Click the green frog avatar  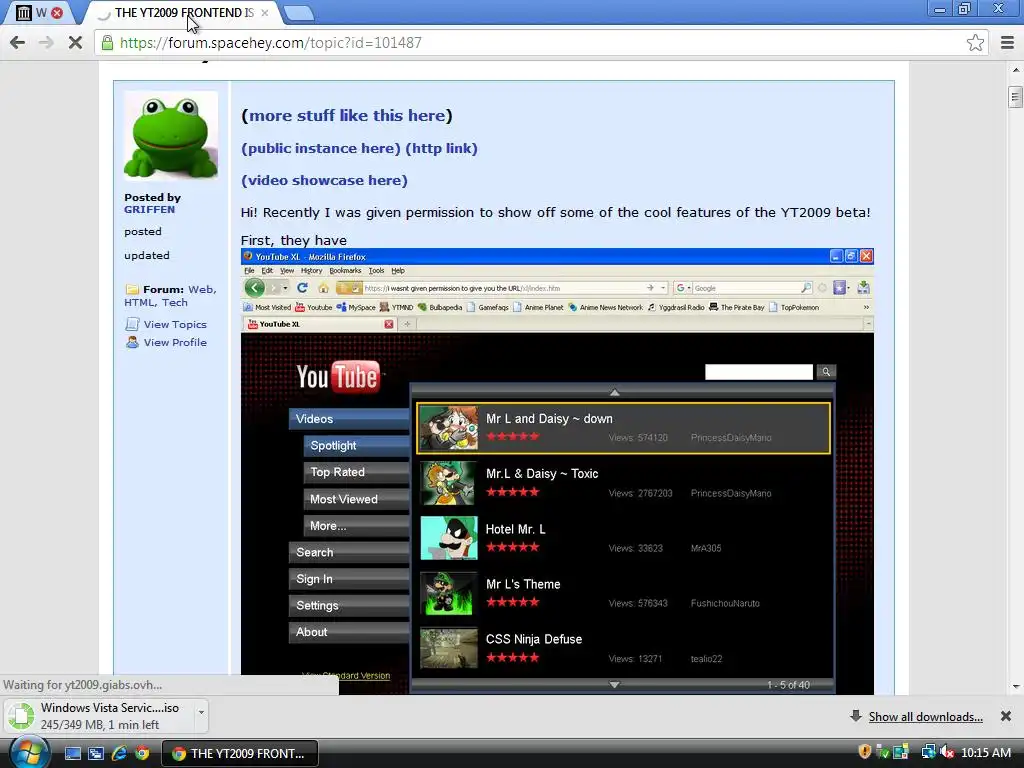coord(171,136)
